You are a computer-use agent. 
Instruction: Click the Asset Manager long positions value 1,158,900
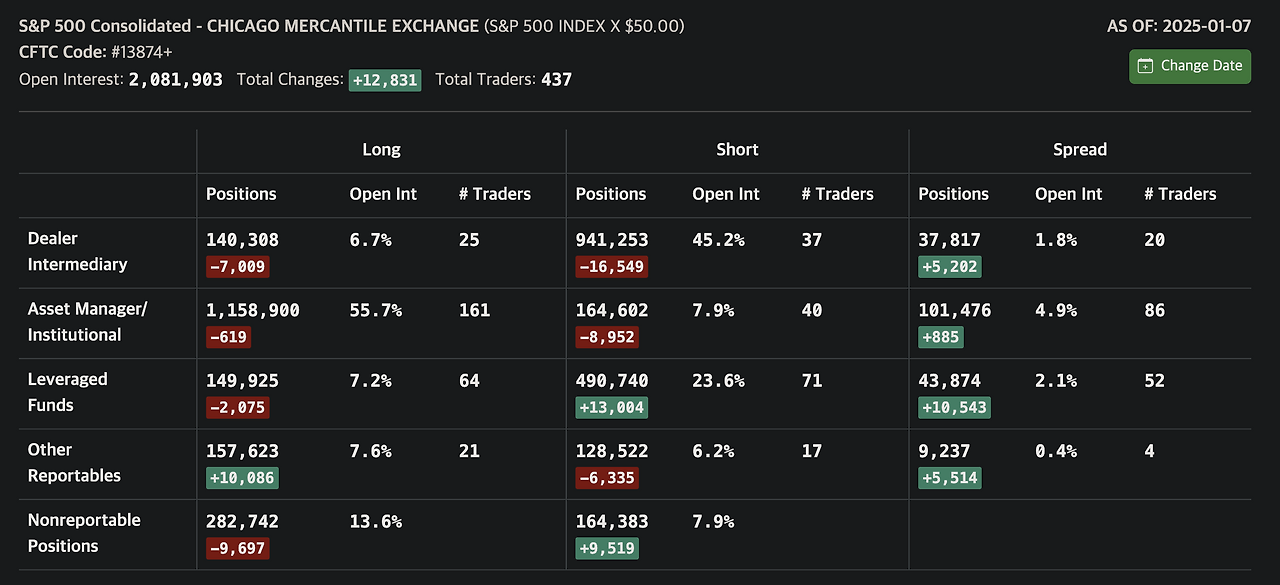coord(253,310)
